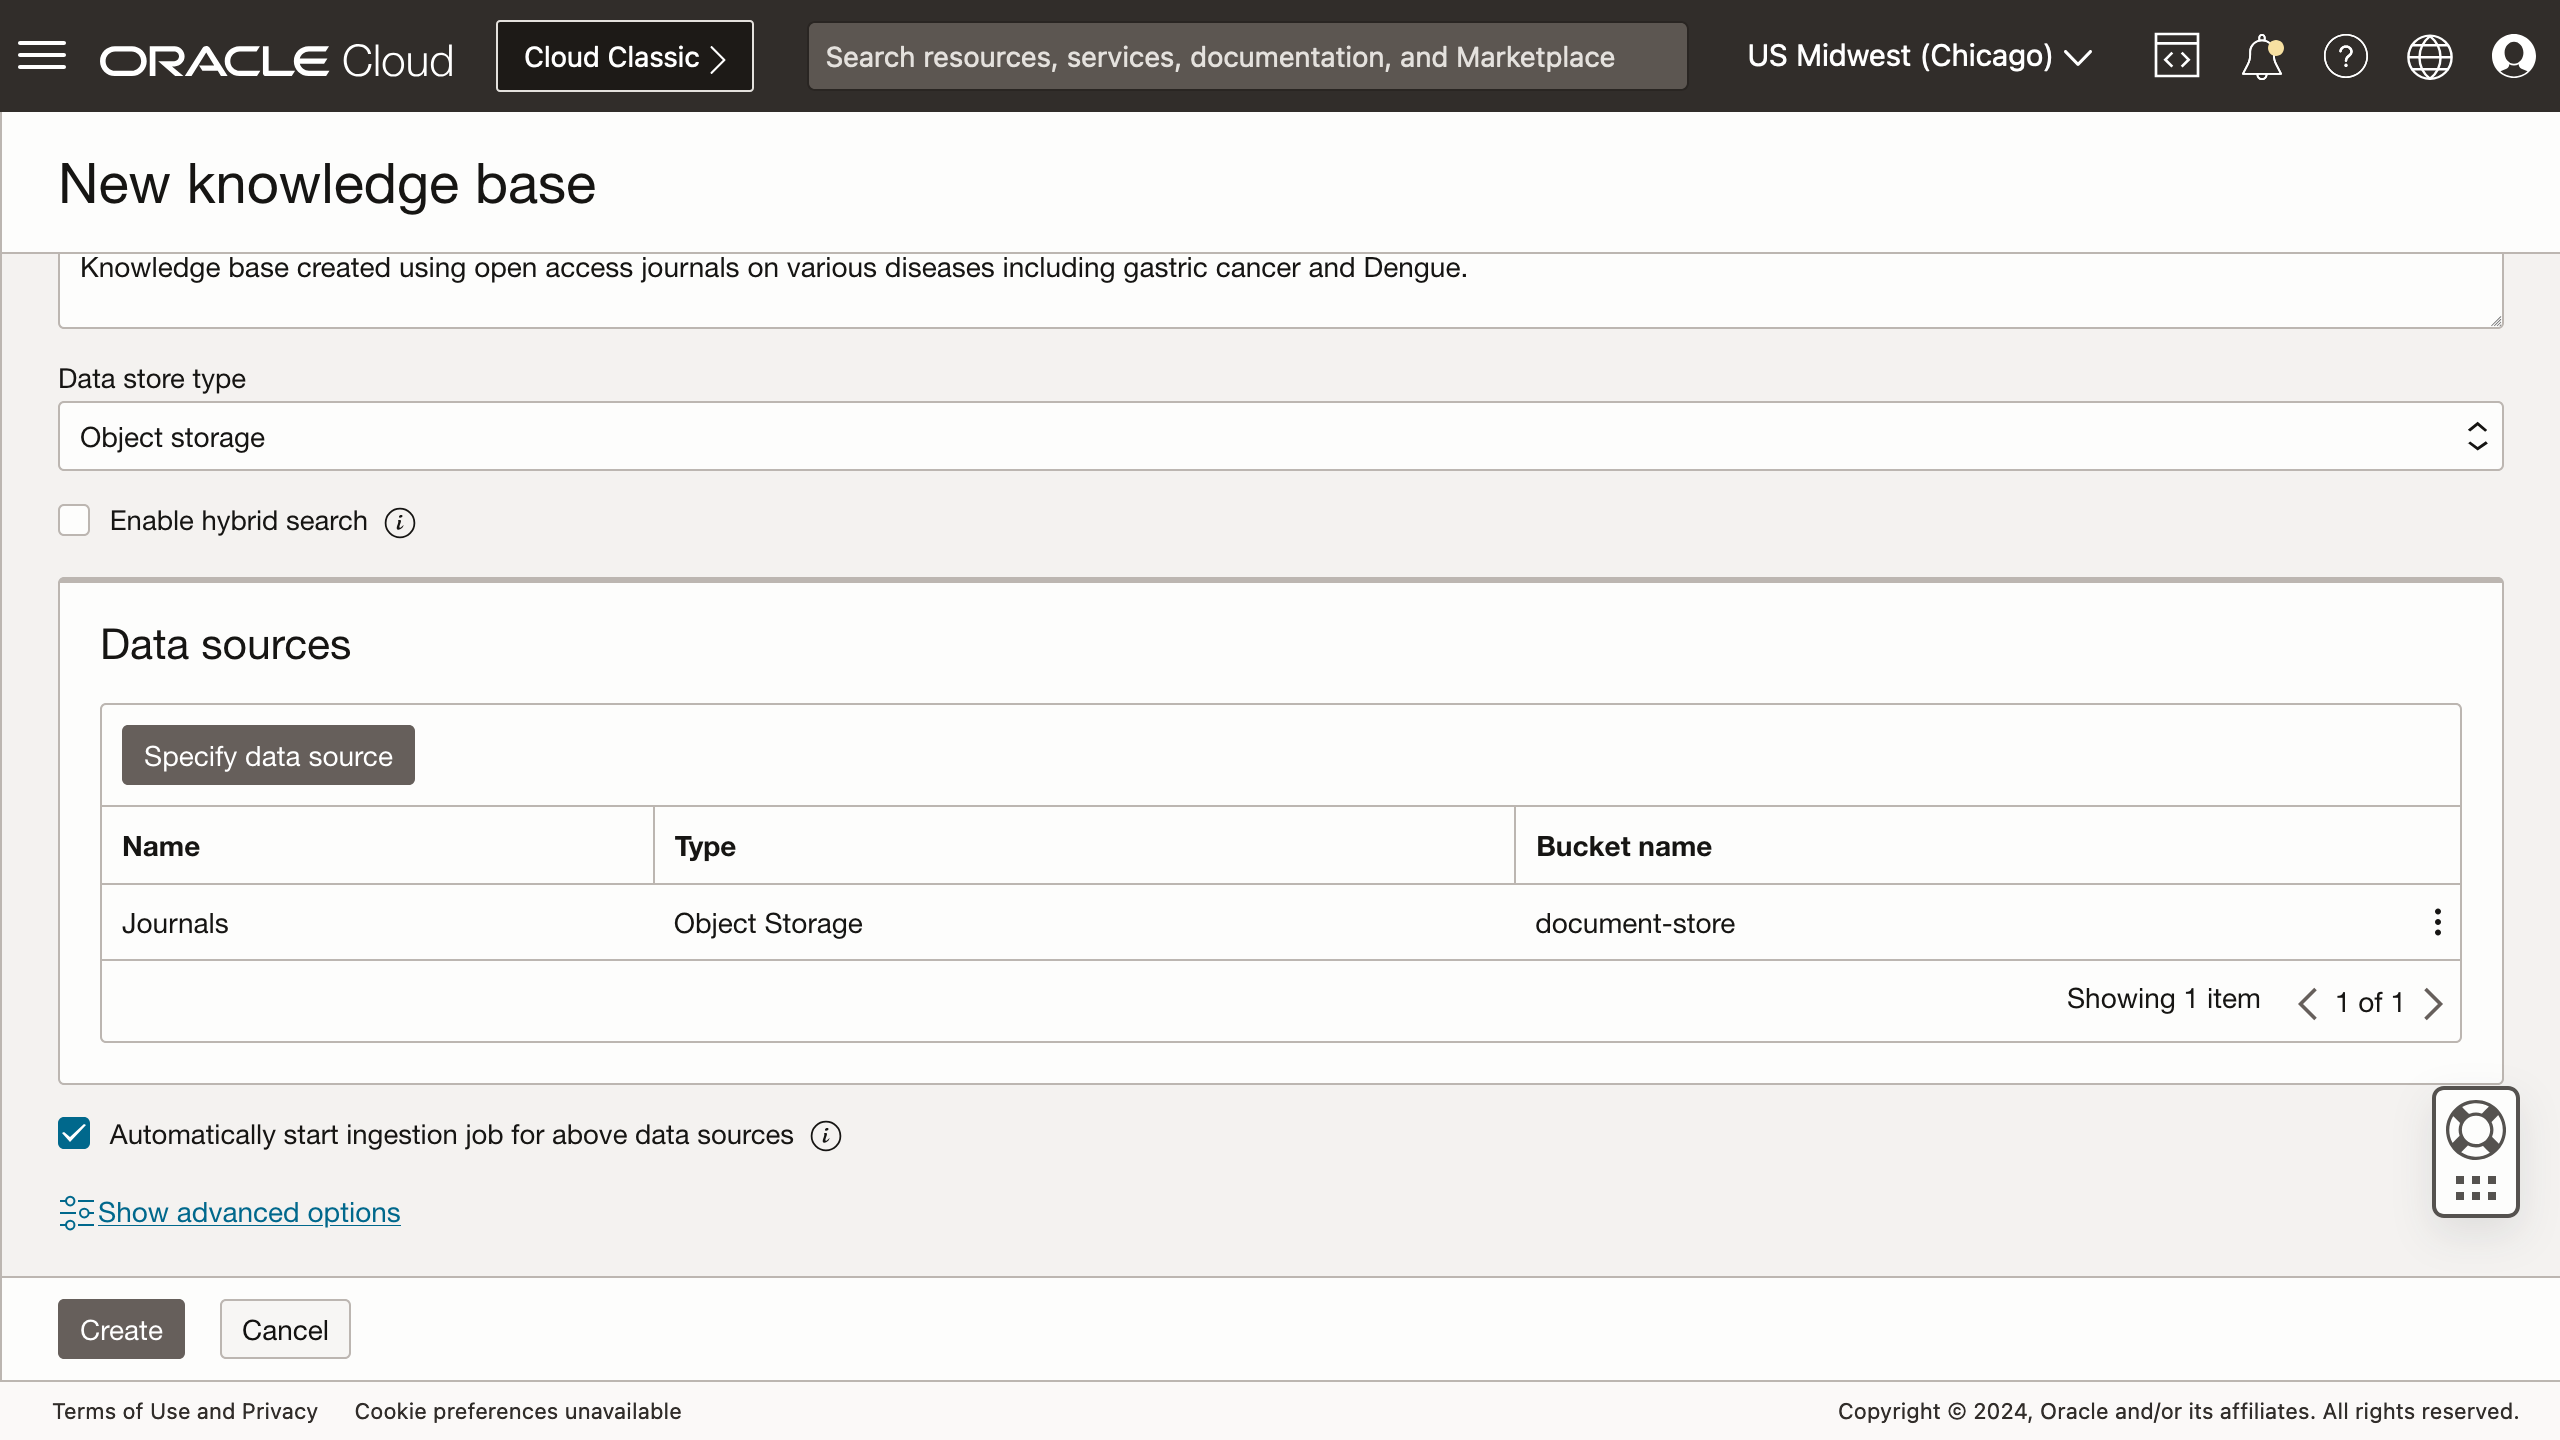This screenshot has height=1440, width=2560.
Task: Enable automatically start ingestion job checkbox
Action: click(x=74, y=1134)
